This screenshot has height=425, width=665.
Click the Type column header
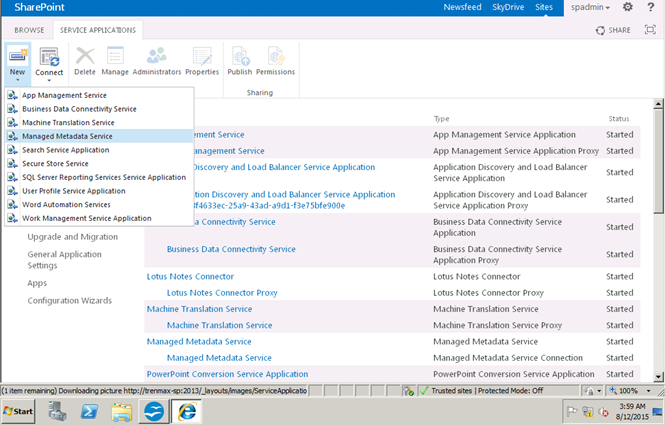(x=441, y=119)
